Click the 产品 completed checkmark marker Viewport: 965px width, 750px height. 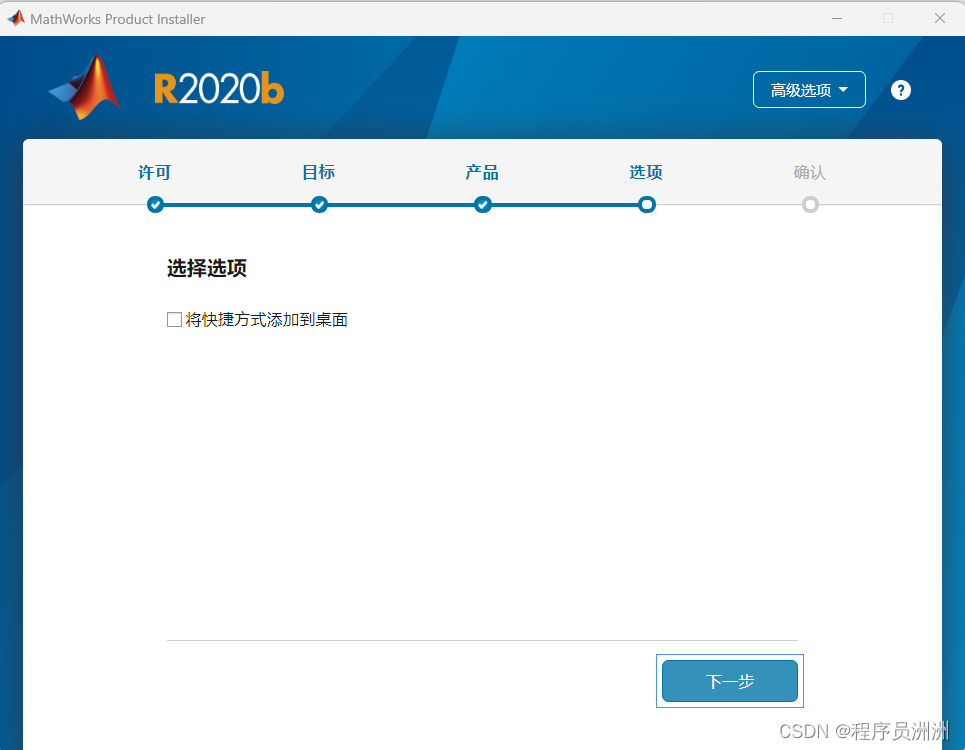[x=482, y=204]
